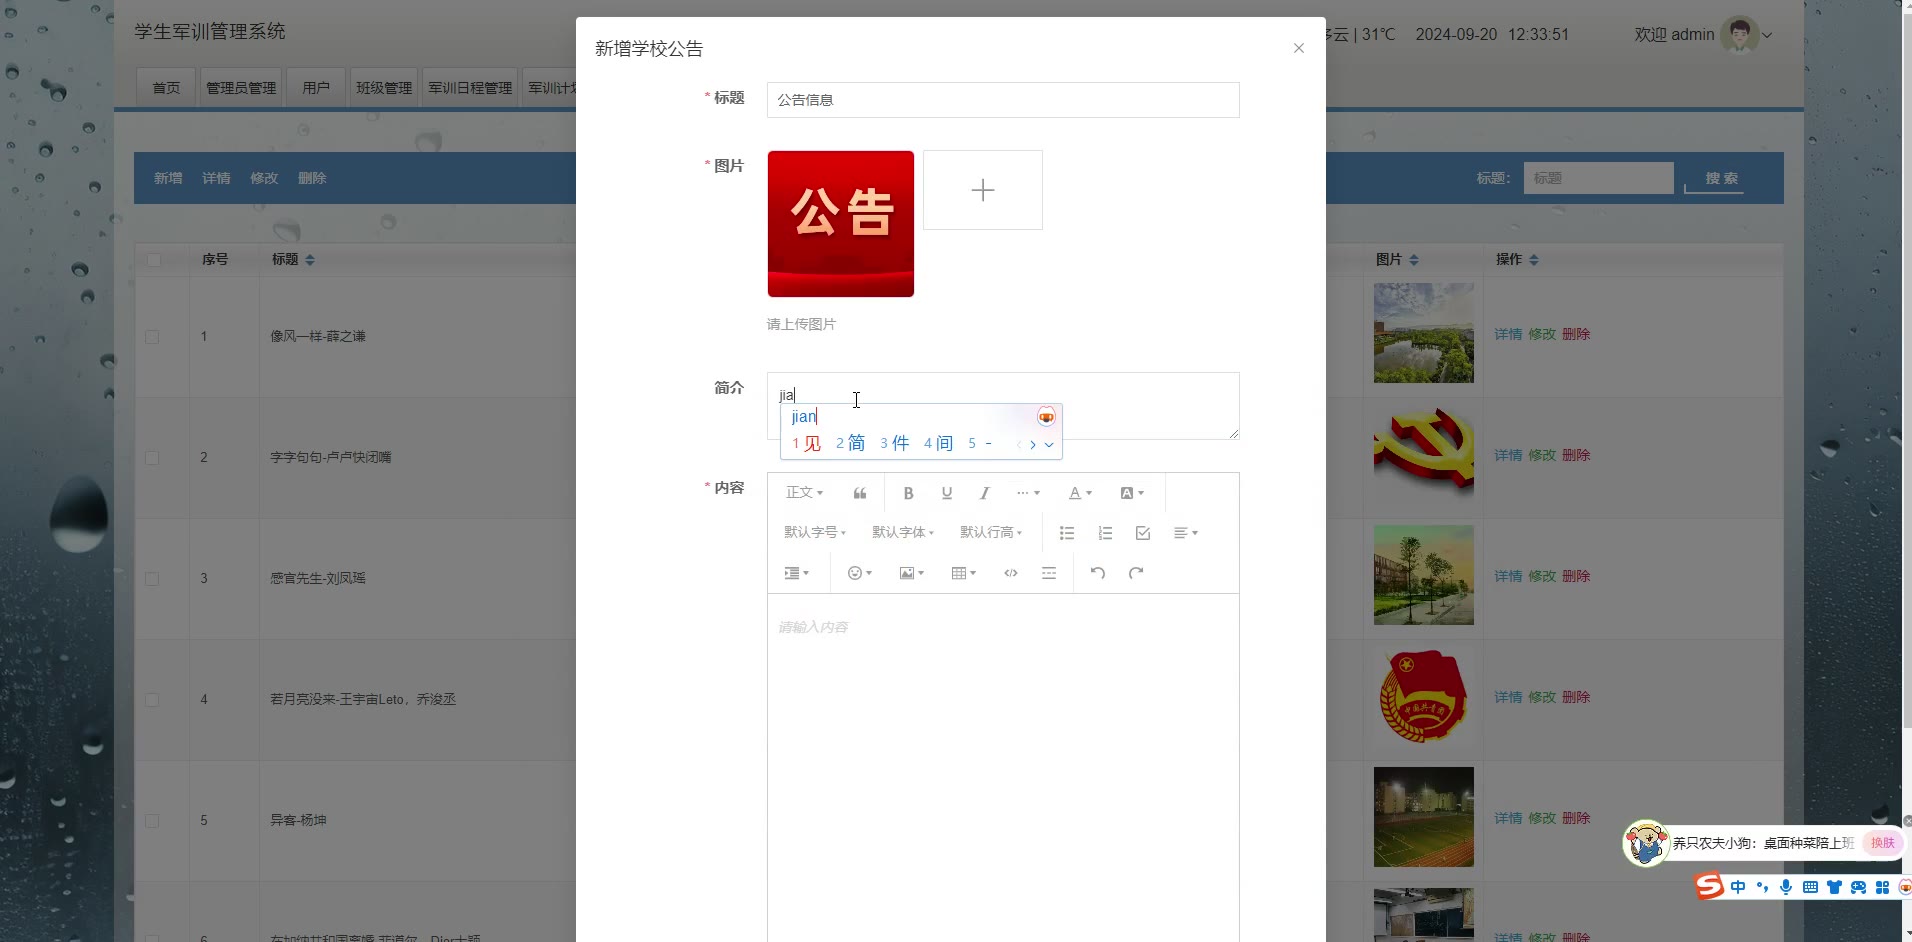The image size is (1912, 942).
Task: Expand the 默认字号 font size dropdown
Action: (x=814, y=533)
